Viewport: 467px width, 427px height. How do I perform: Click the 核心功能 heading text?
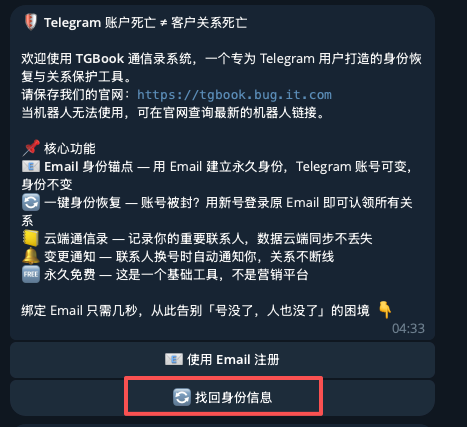(x=70, y=148)
